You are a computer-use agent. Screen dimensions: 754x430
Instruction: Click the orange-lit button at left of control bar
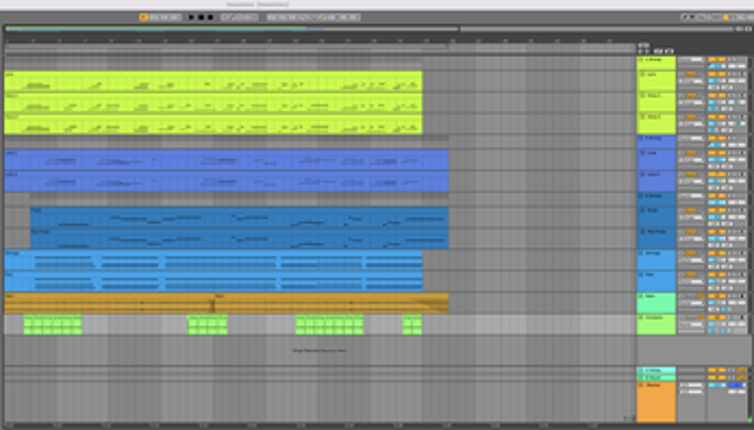pos(143,17)
